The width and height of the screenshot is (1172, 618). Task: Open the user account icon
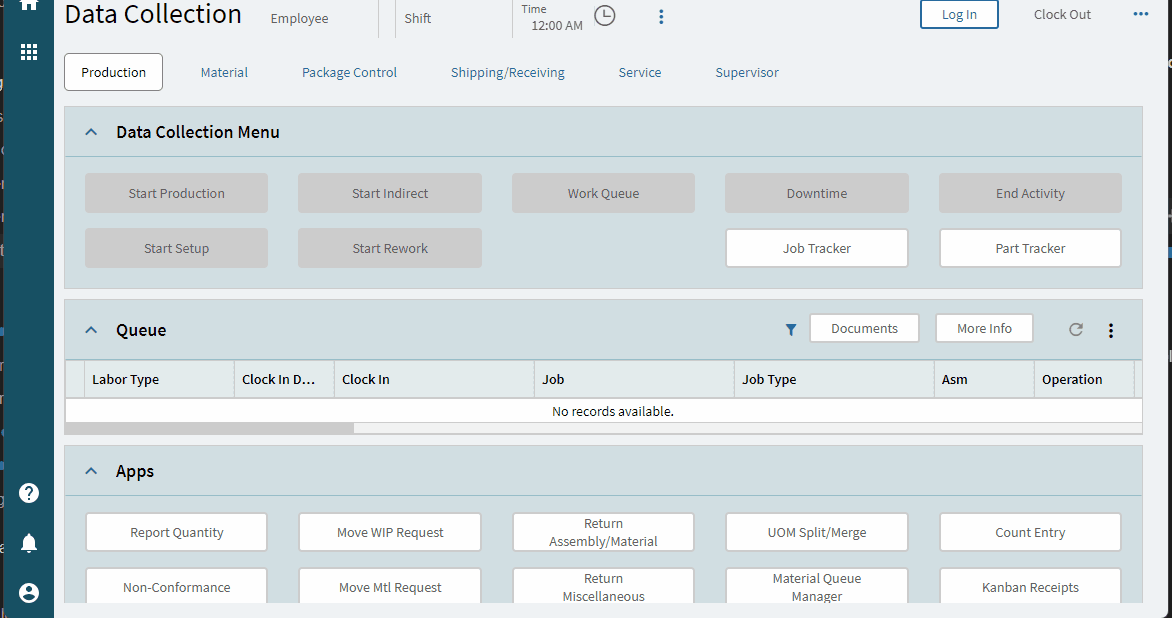point(28,593)
